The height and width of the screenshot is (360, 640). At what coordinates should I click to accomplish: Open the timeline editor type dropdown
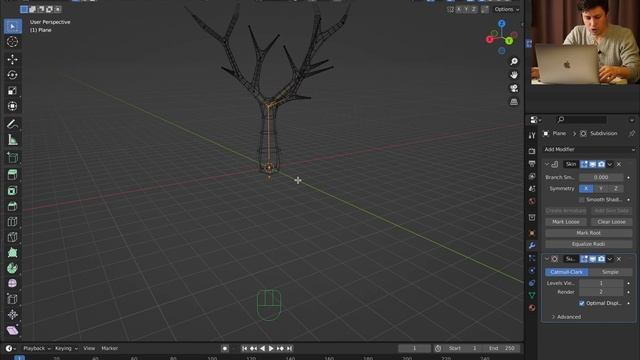pyautogui.click(x=10, y=349)
